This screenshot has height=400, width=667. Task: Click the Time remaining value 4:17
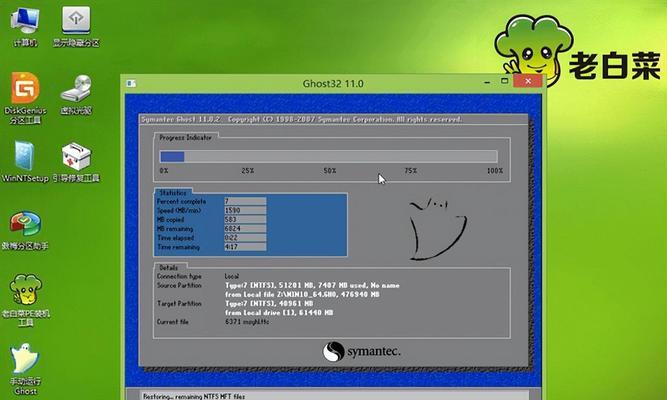coord(245,247)
